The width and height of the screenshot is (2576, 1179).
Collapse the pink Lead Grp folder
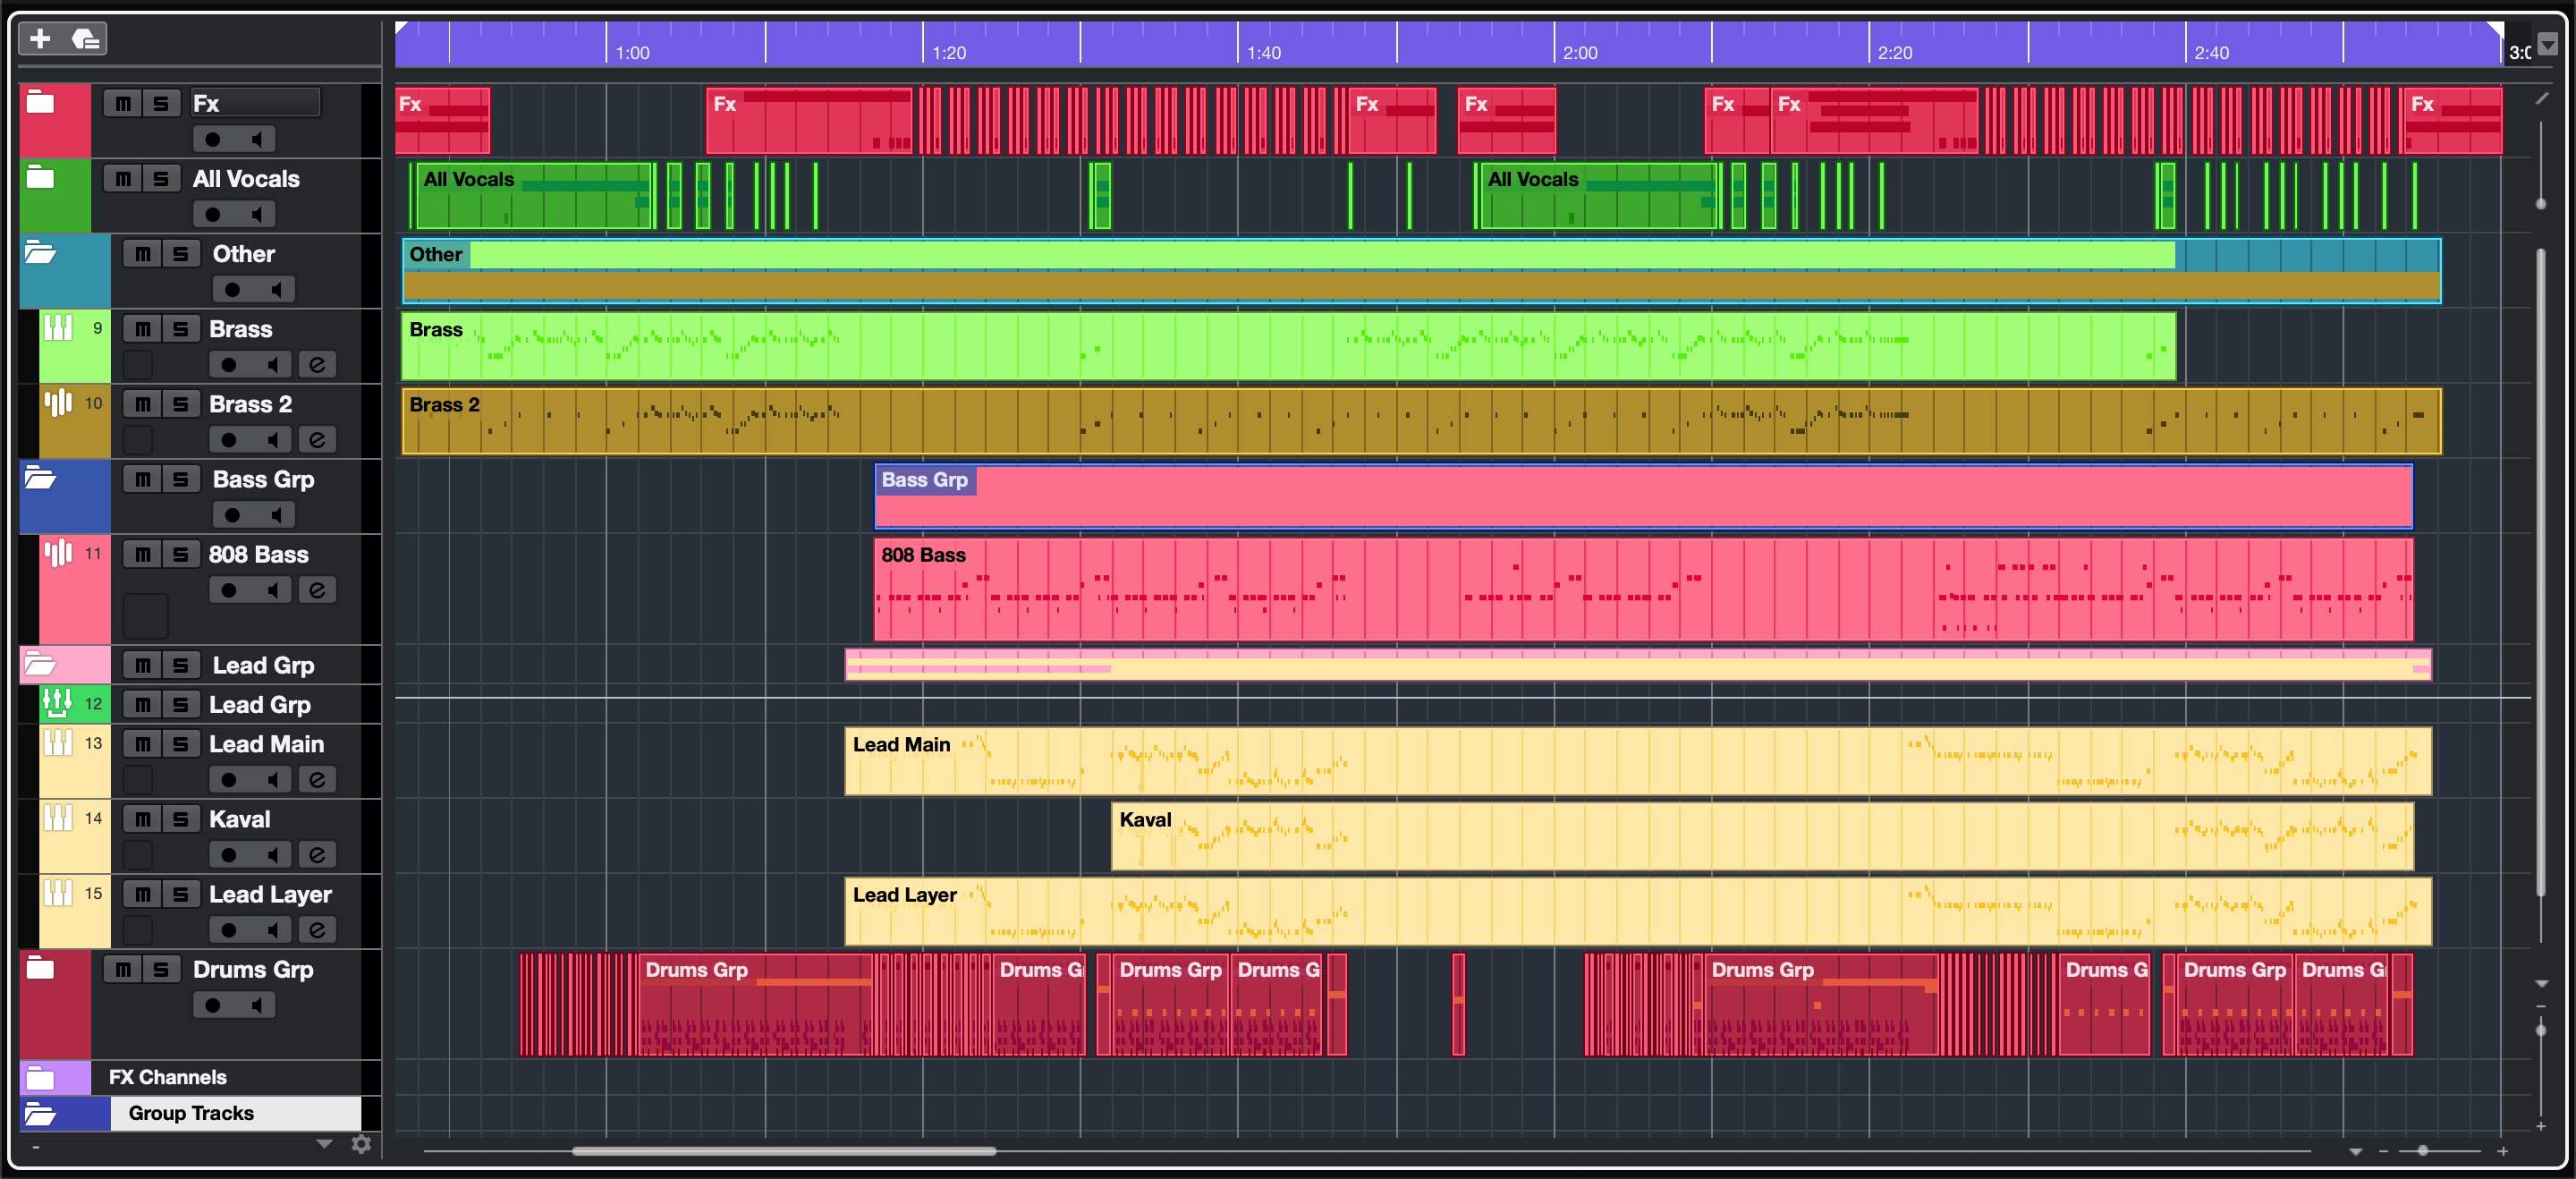click(x=40, y=663)
